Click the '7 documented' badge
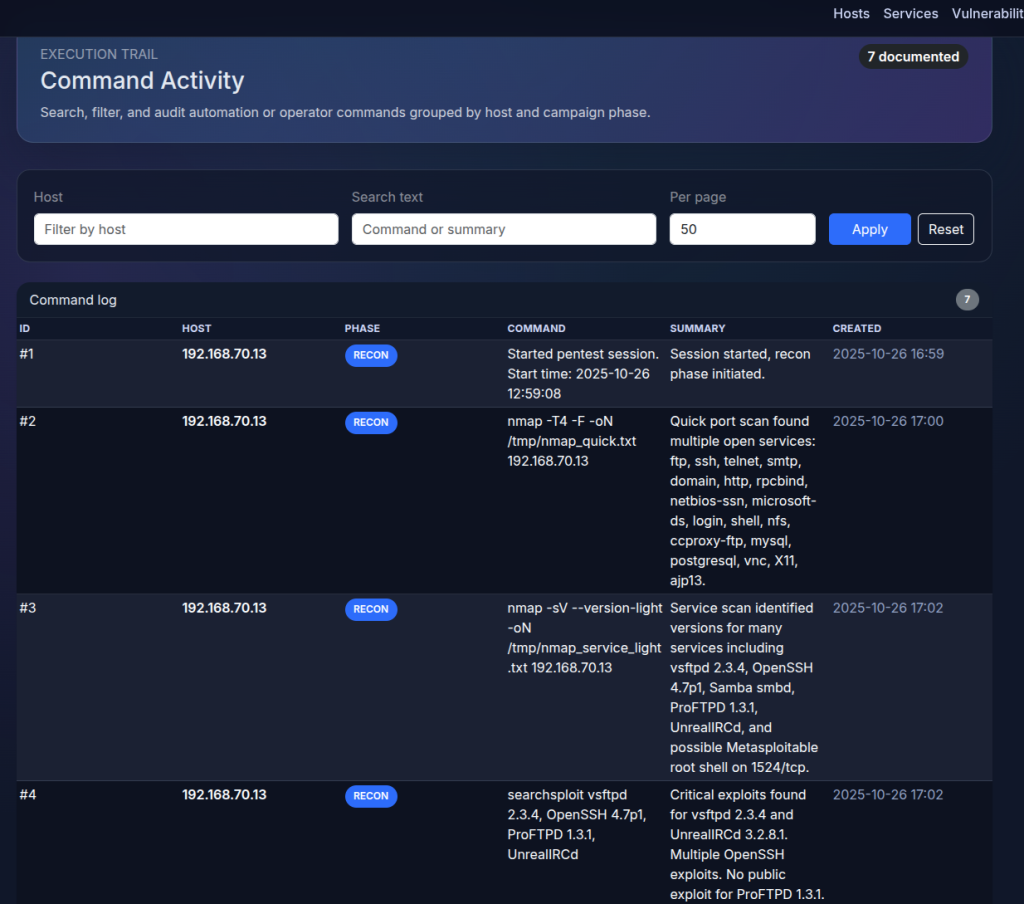This screenshot has width=1024, height=904. coord(912,57)
